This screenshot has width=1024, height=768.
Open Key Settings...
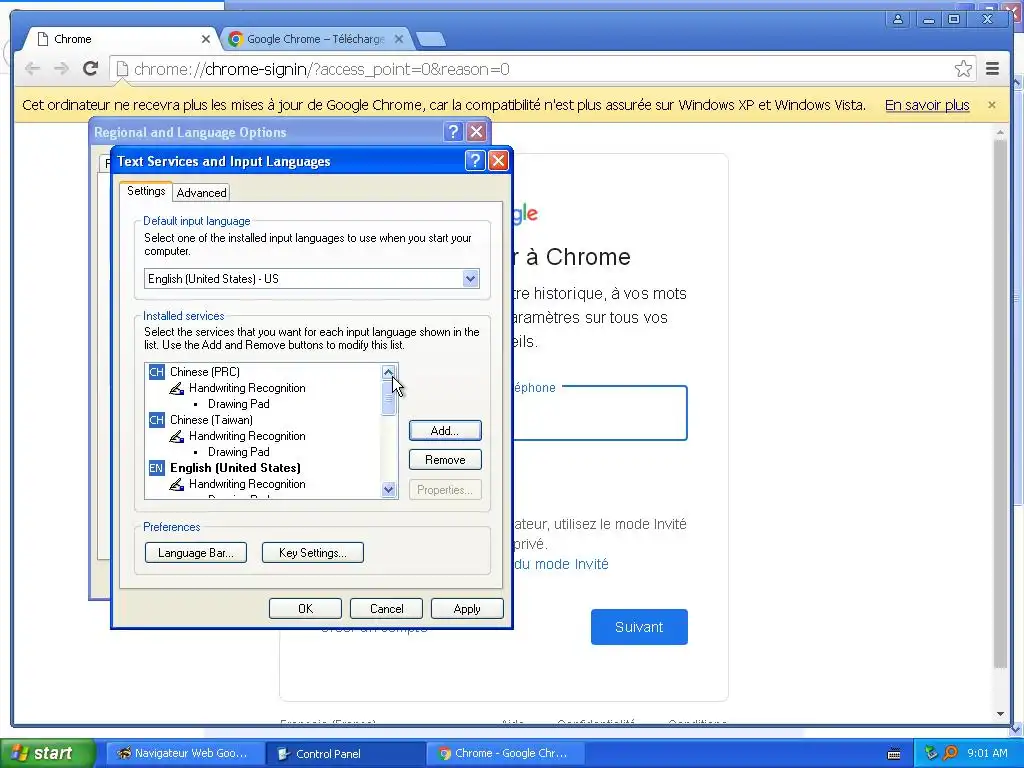(x=312, y=552)
